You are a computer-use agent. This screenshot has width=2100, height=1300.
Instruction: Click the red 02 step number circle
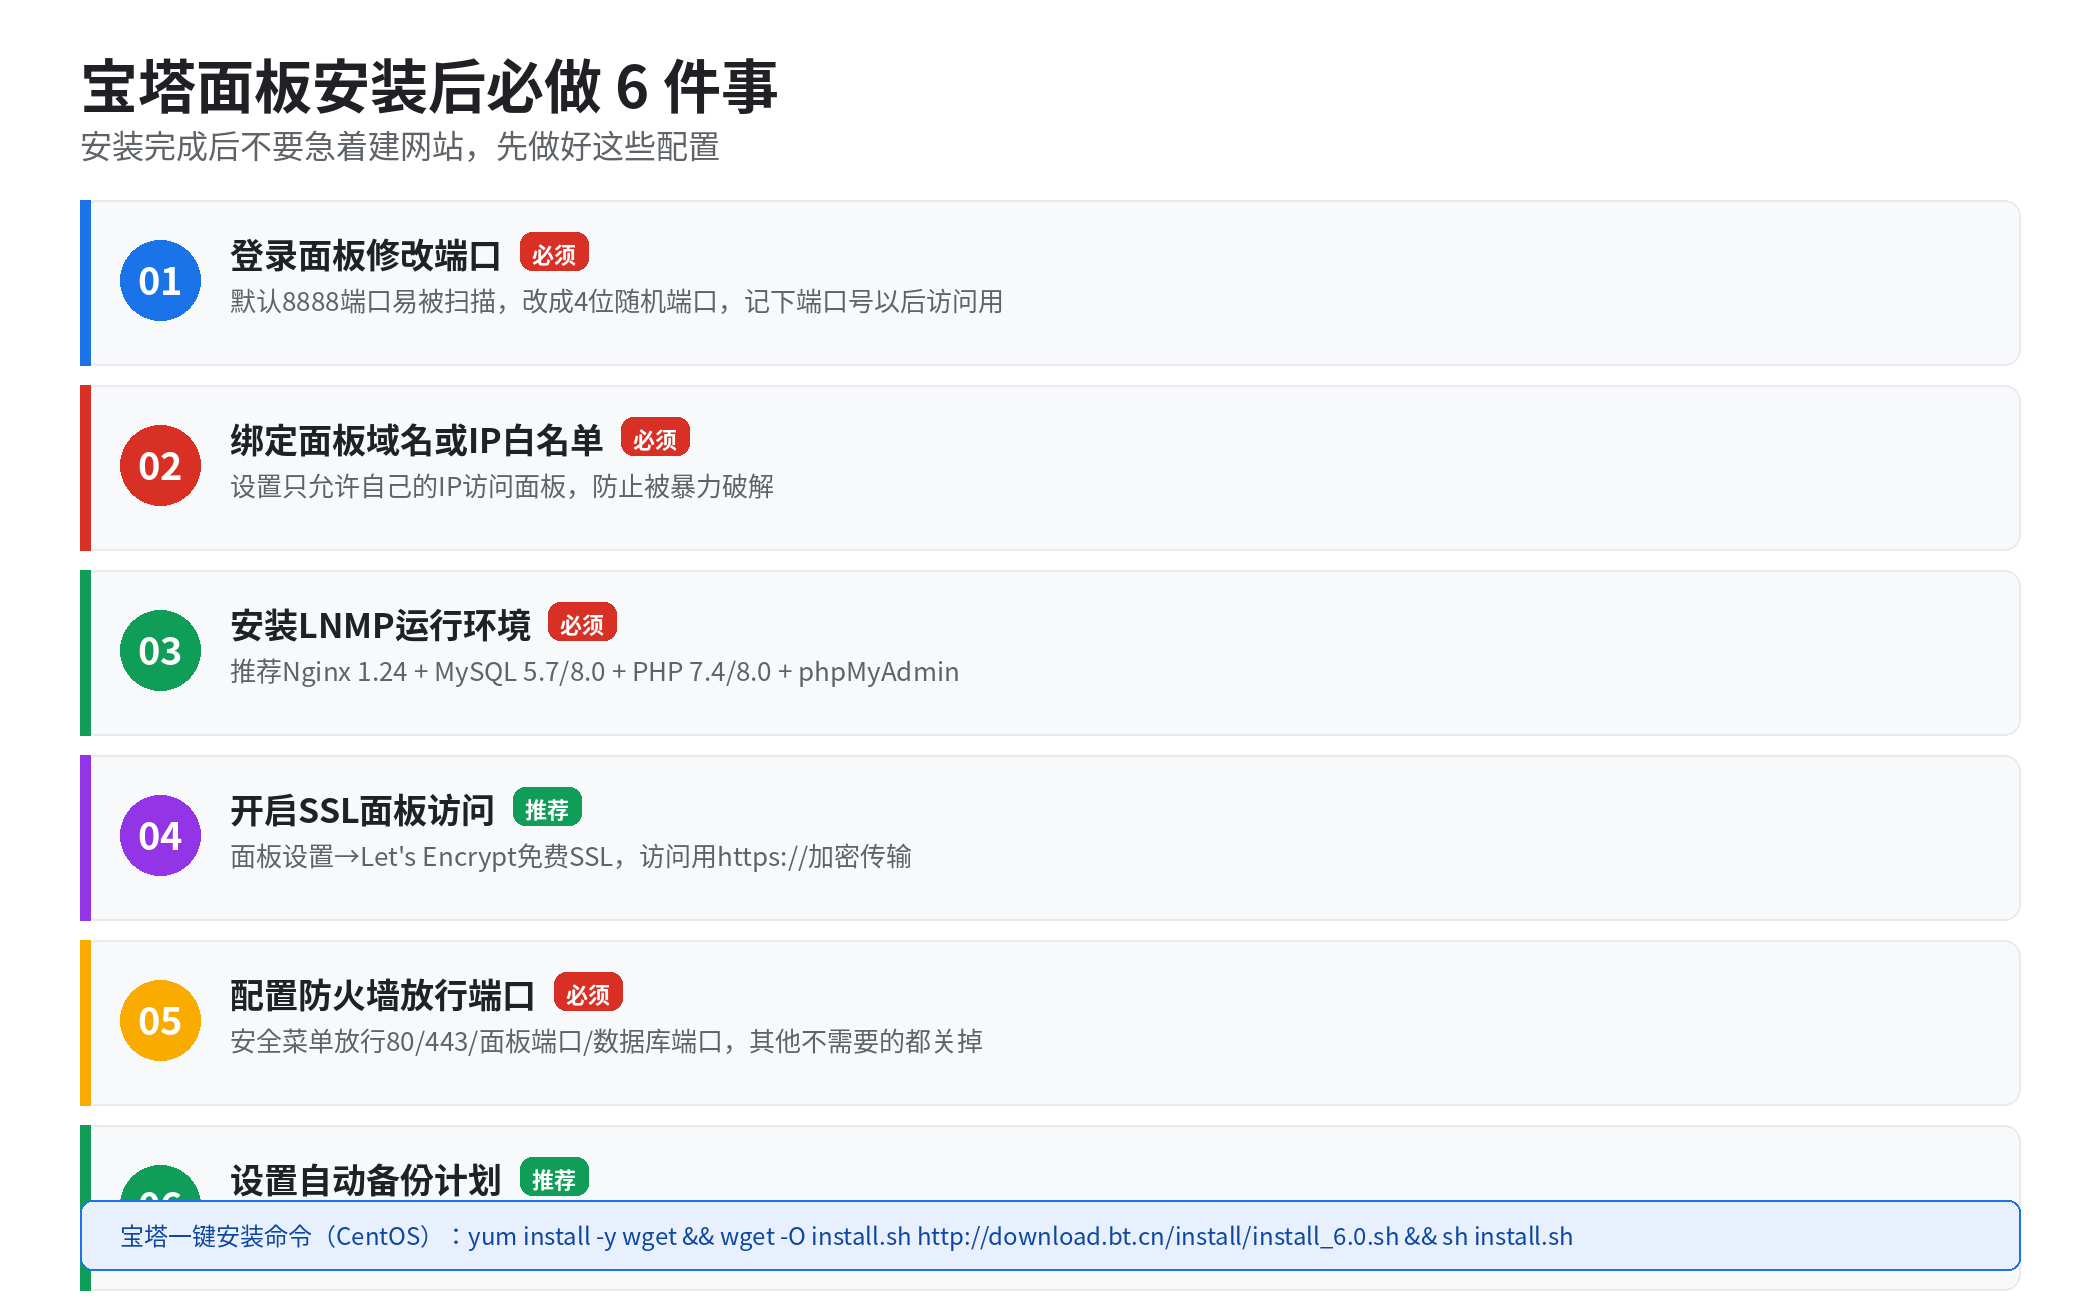[x=160, y=466]
